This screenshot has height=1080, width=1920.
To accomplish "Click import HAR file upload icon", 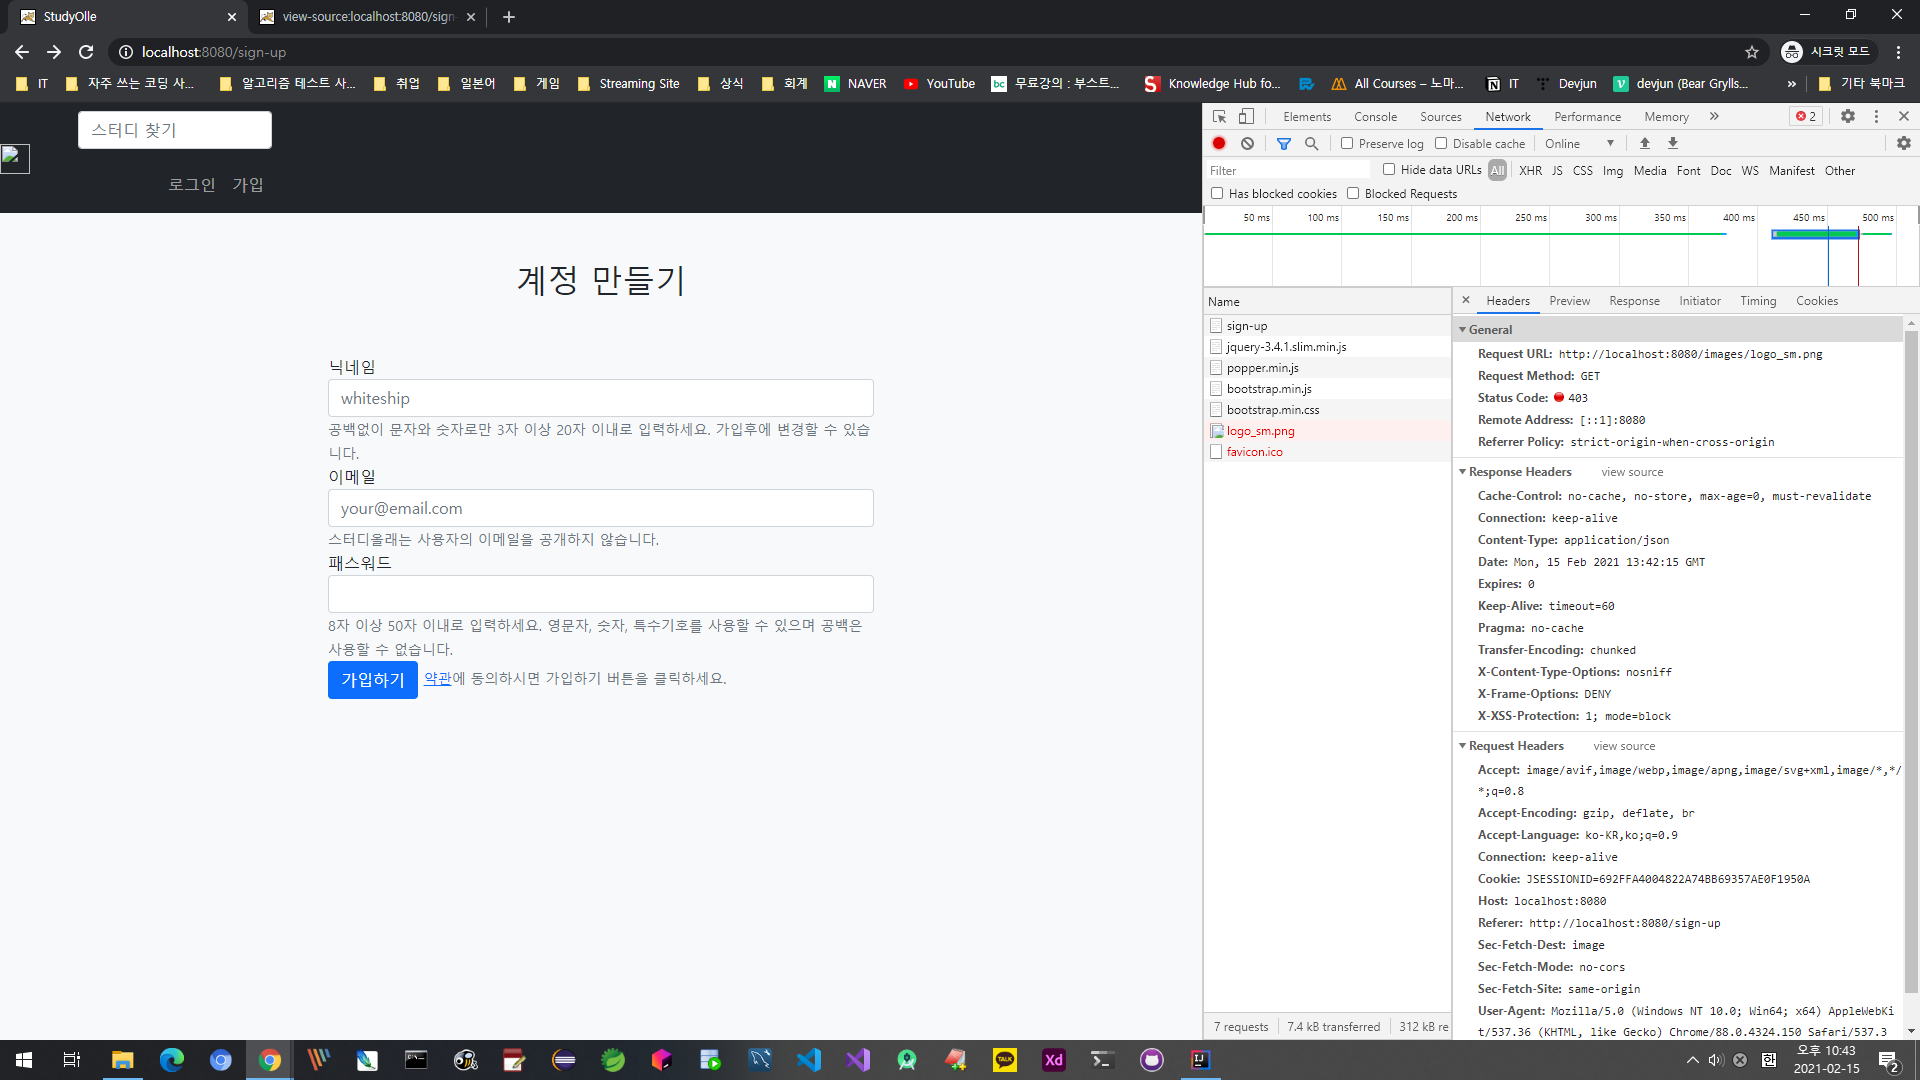I will pyautogui.click(x=1645, y=143).
